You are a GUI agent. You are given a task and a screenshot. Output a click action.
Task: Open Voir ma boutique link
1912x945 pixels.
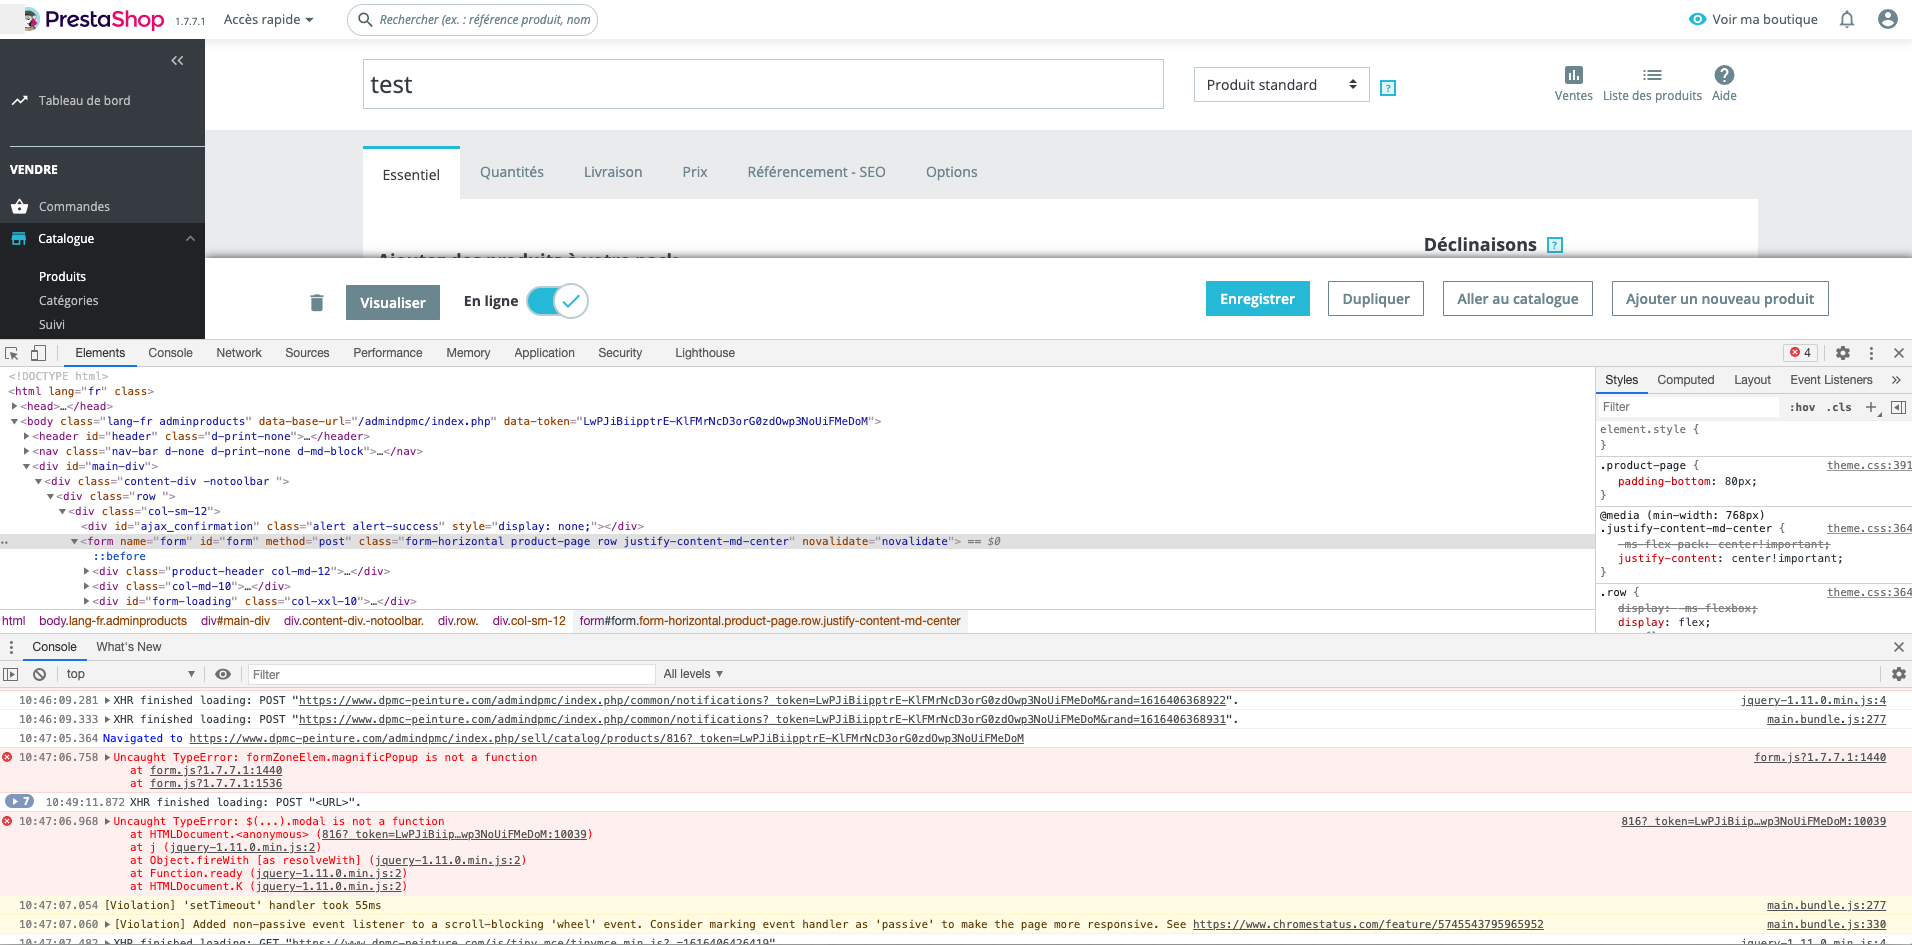coord(1753,19)
